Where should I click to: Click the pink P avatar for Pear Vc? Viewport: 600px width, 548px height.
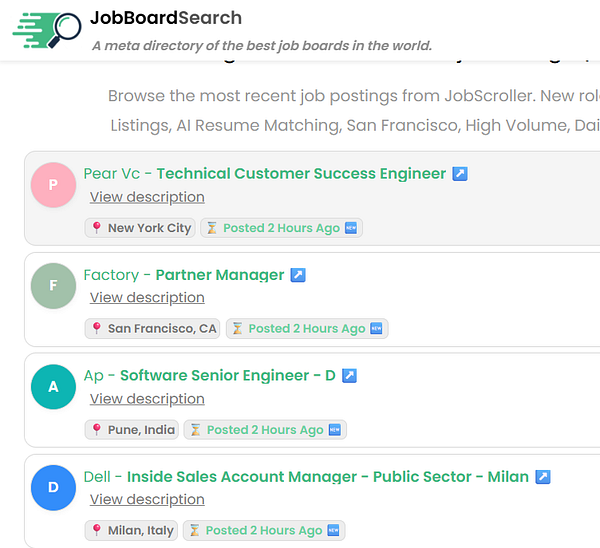[53, 185]
